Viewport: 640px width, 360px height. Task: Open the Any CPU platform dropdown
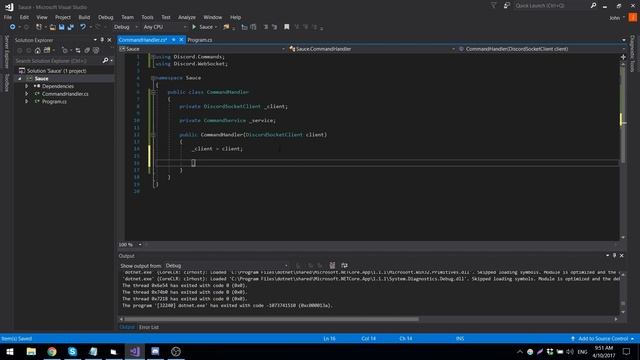tap(164, 27)
